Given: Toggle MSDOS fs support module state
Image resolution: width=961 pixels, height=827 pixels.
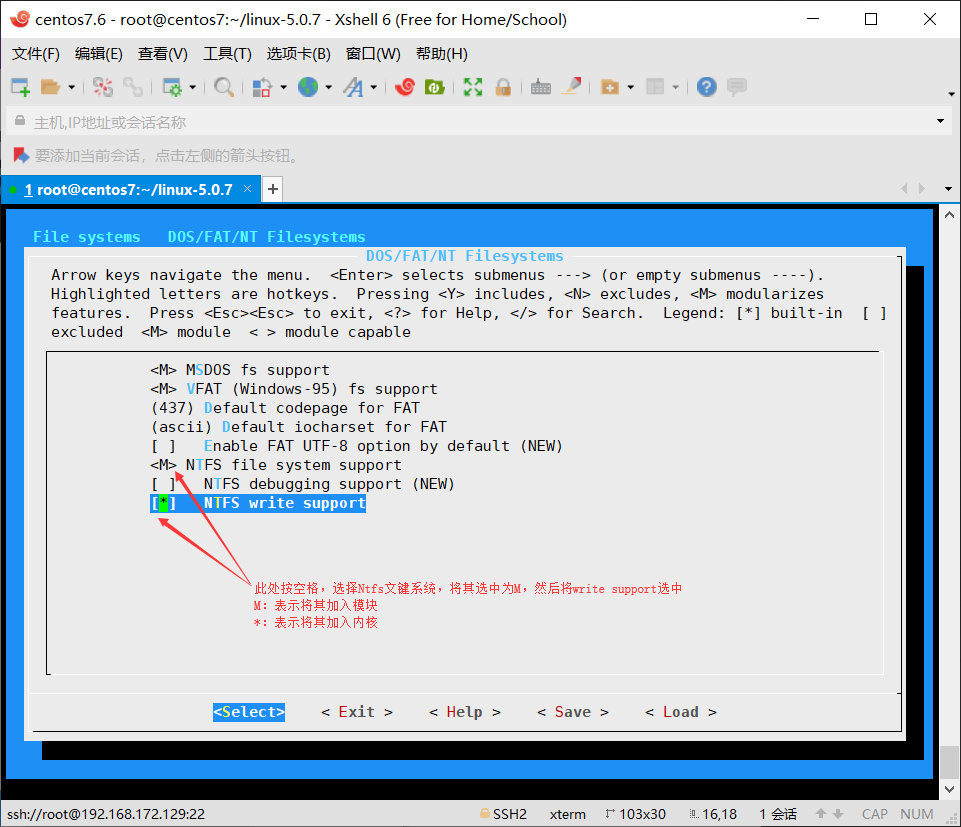Looking at the screenshot, I should pos(164,370).
